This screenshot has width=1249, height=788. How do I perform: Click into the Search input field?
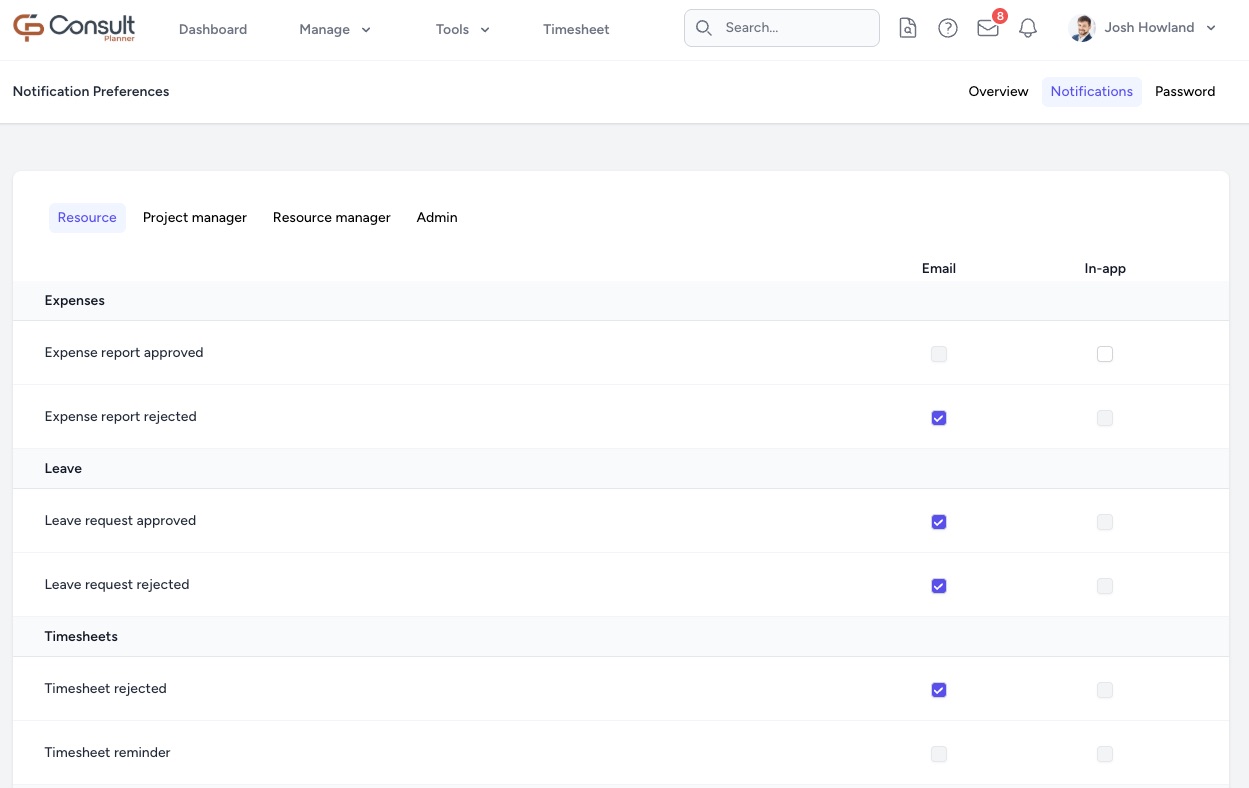tap(782, 28)
